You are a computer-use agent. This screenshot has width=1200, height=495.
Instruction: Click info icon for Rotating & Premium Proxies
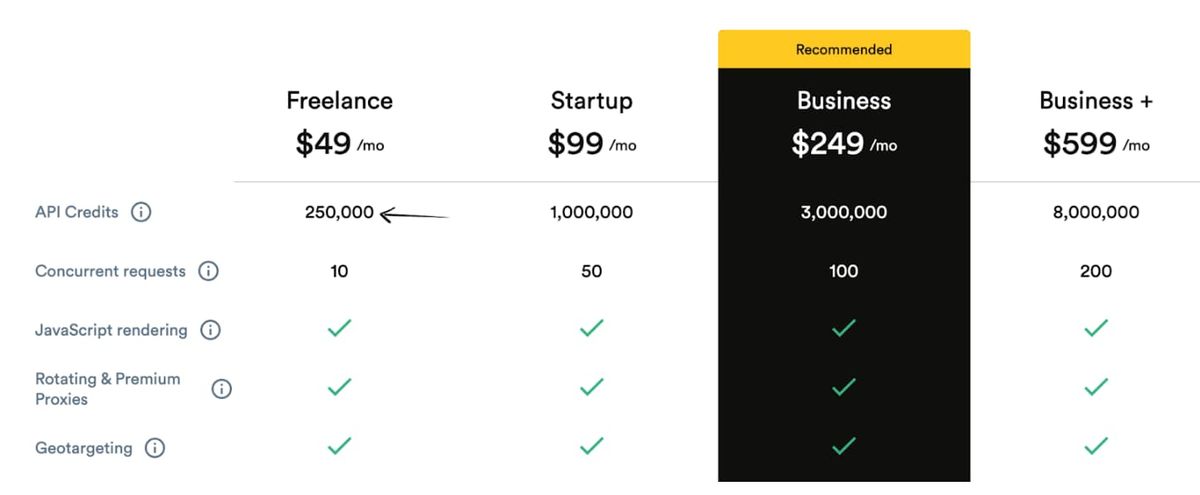click(x=221, y=389)
